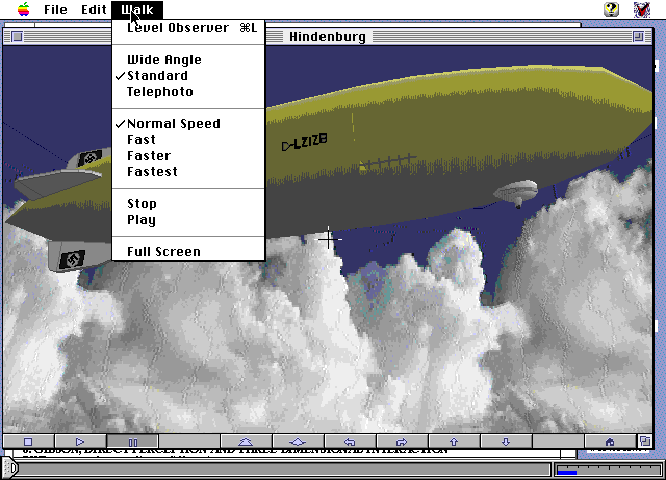Choose Full Screen from Walk menu

(x=164, y=252)
